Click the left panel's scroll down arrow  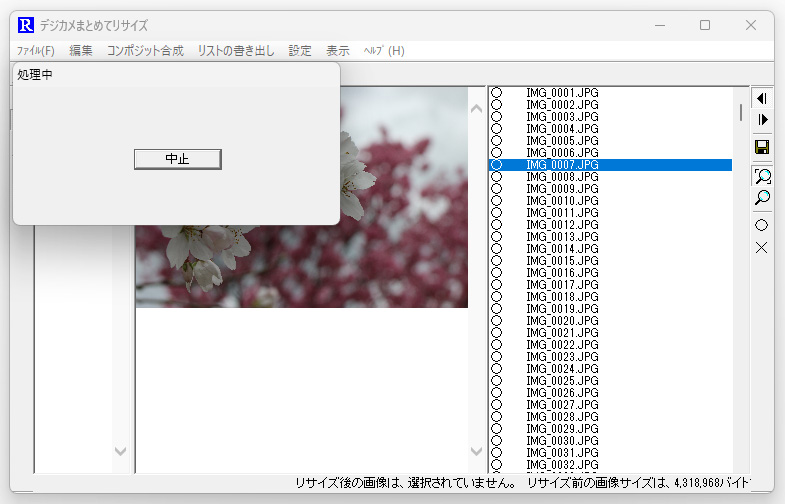[x=120, y=451]
